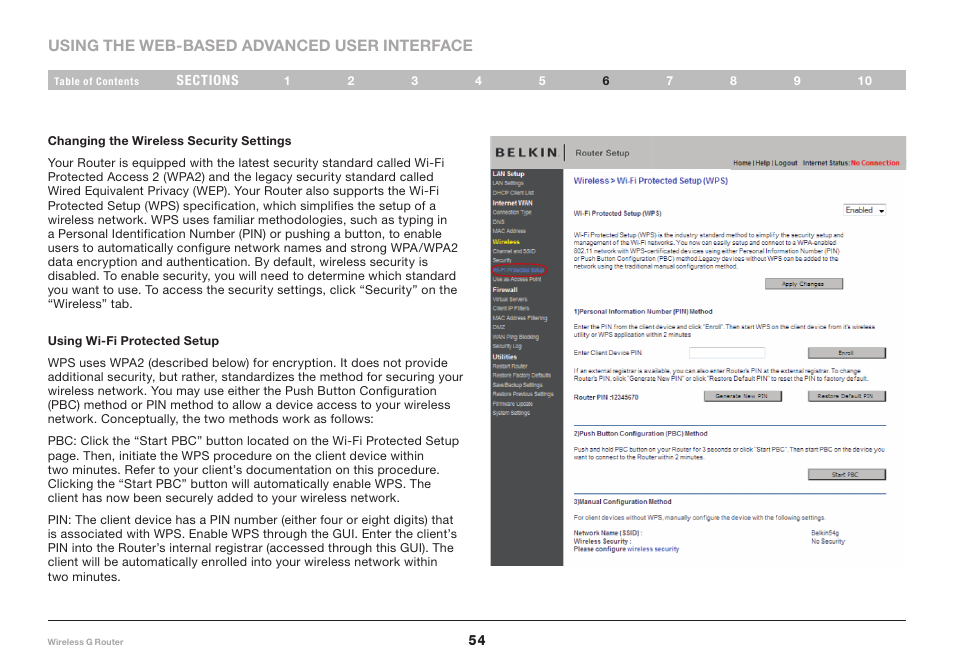Open Security Log in the sidebar

[x=507, y=346]
